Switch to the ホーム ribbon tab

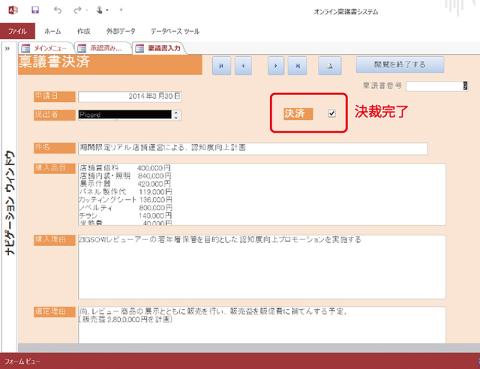(53, 31)
